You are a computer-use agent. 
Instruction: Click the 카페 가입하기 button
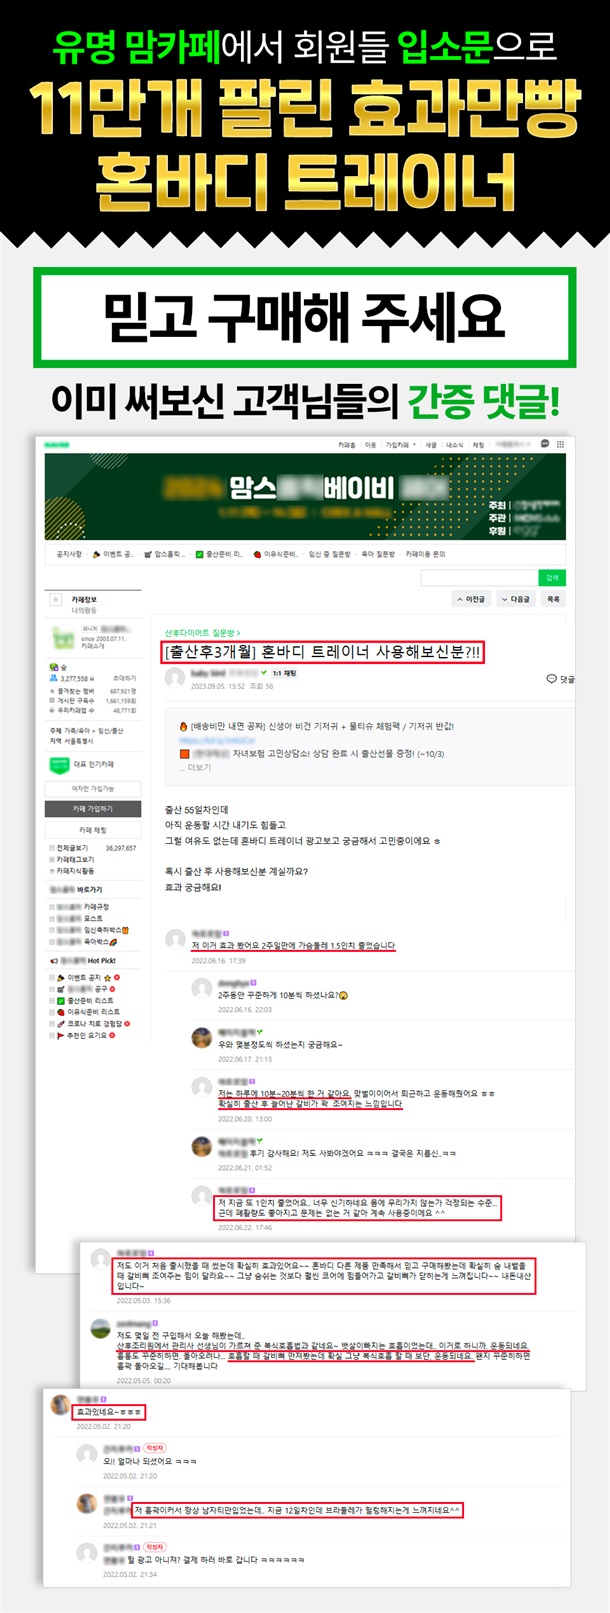pos(93,808)
